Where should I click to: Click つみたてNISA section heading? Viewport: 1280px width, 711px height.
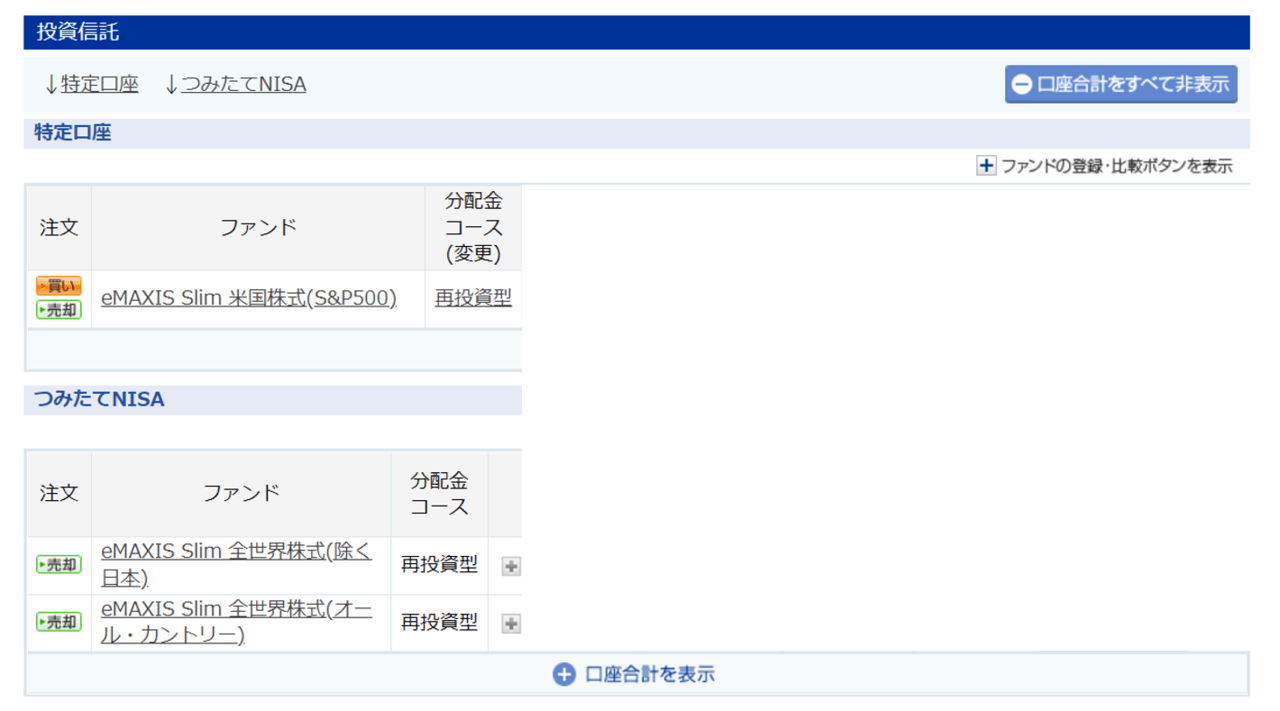pyautogui.click(x=99, y=399)
